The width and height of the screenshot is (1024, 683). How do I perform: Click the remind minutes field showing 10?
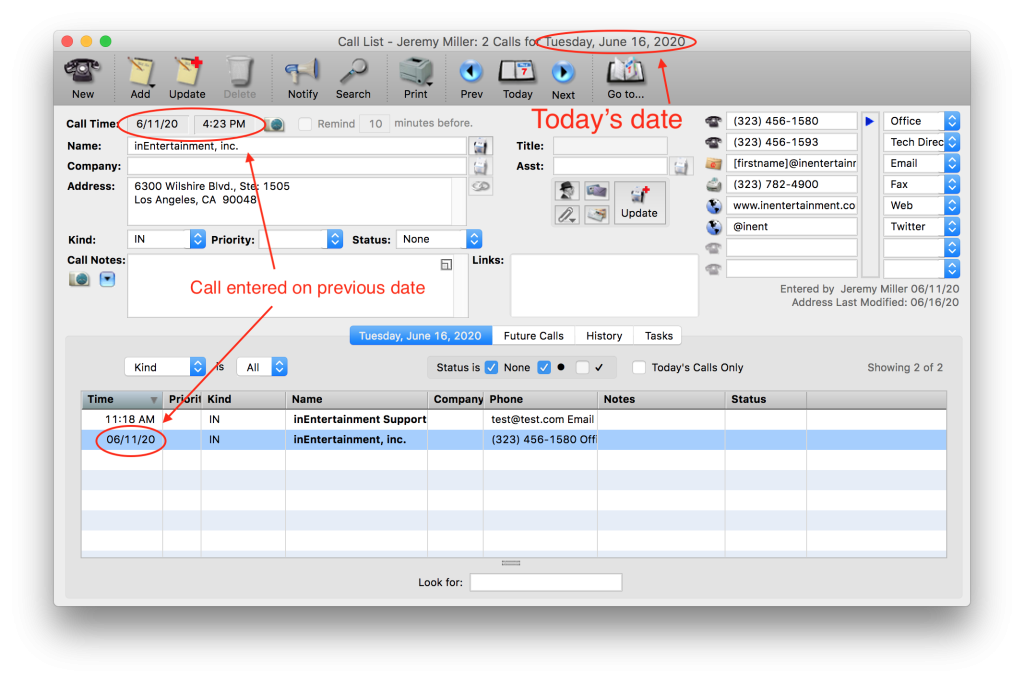375,123
